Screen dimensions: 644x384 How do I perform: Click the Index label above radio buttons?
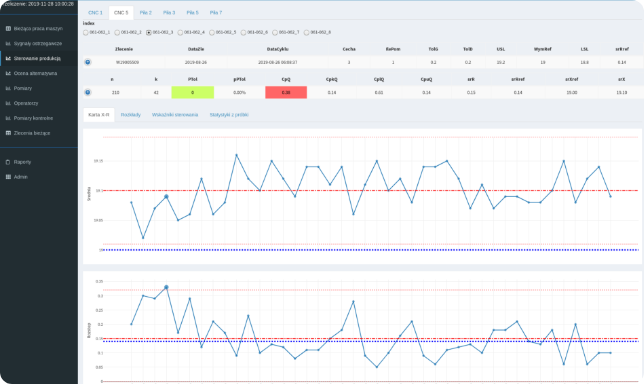click(x=89, y=23)
